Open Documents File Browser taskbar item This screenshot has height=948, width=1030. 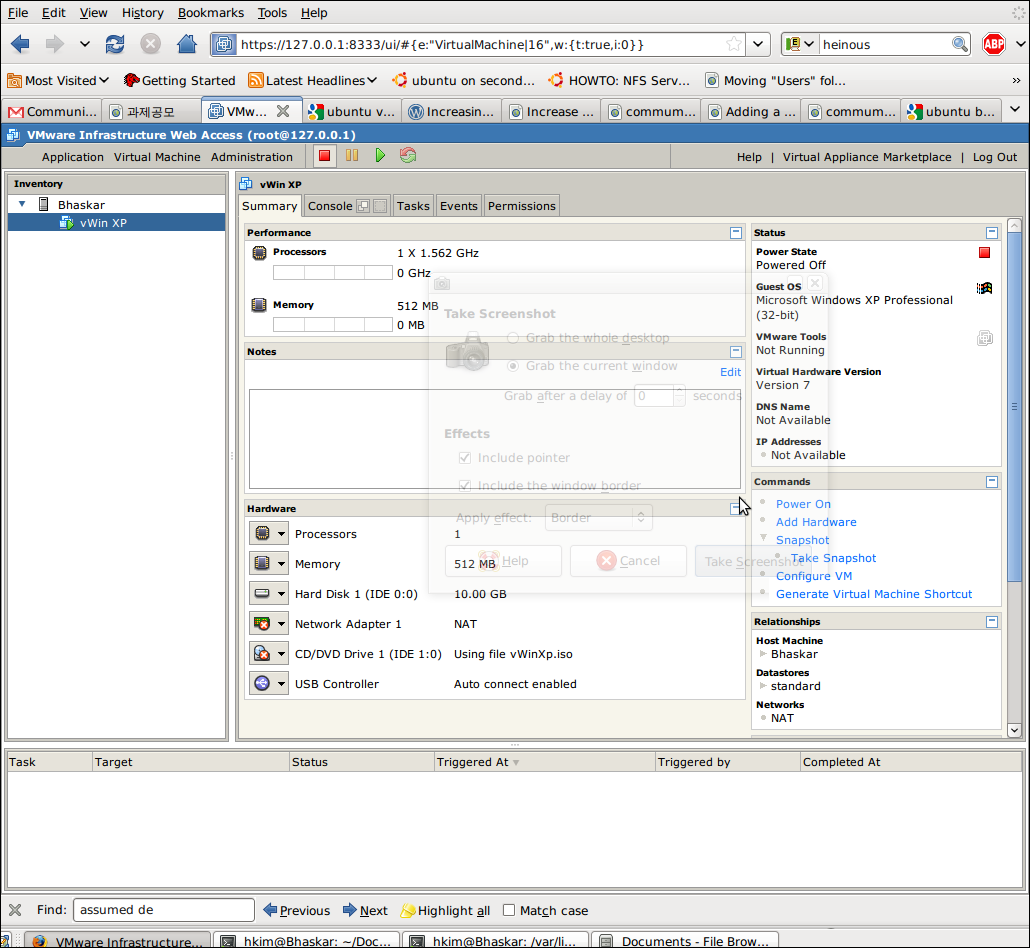click(x=685, y=941)
